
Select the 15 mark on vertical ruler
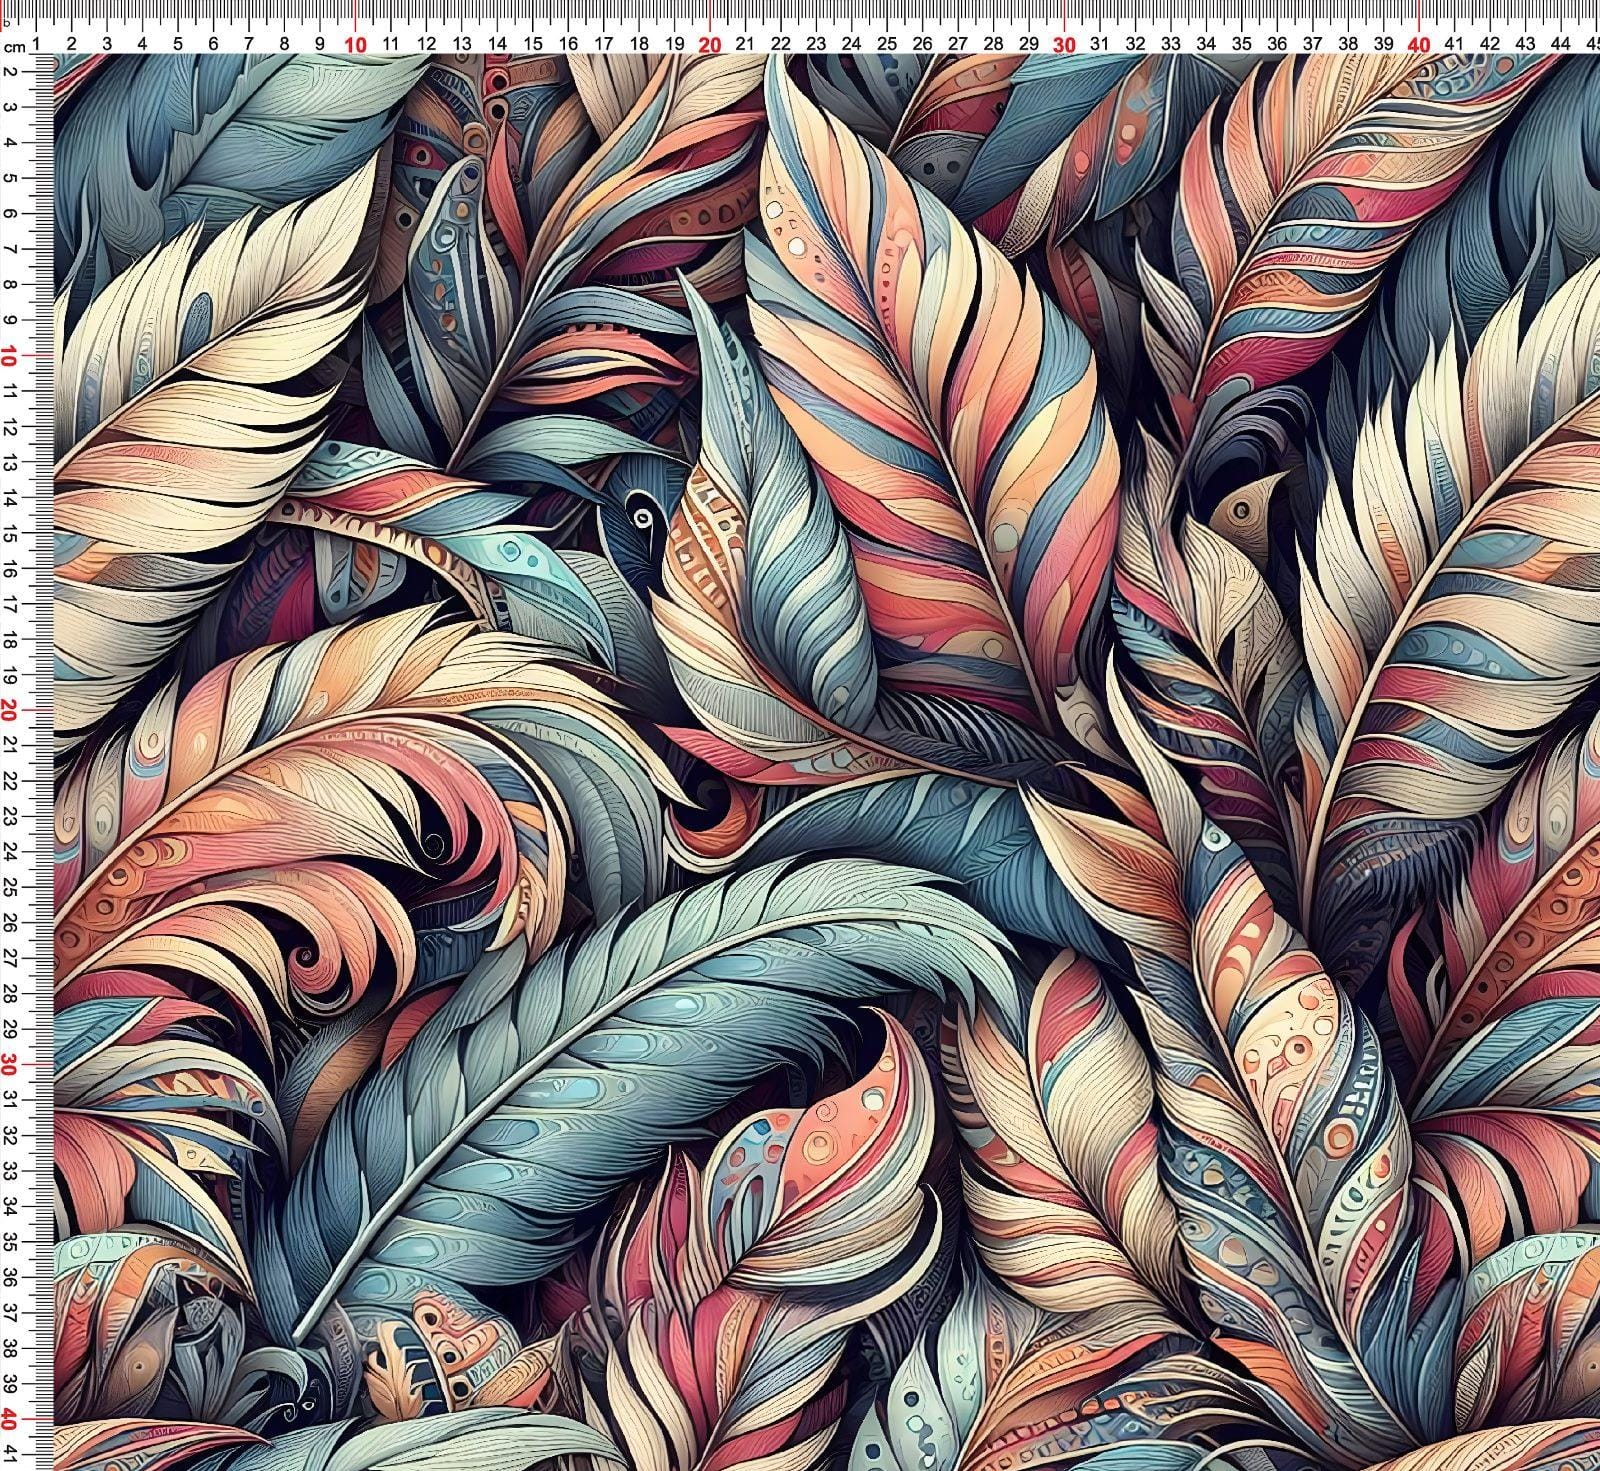pos(12,533)
